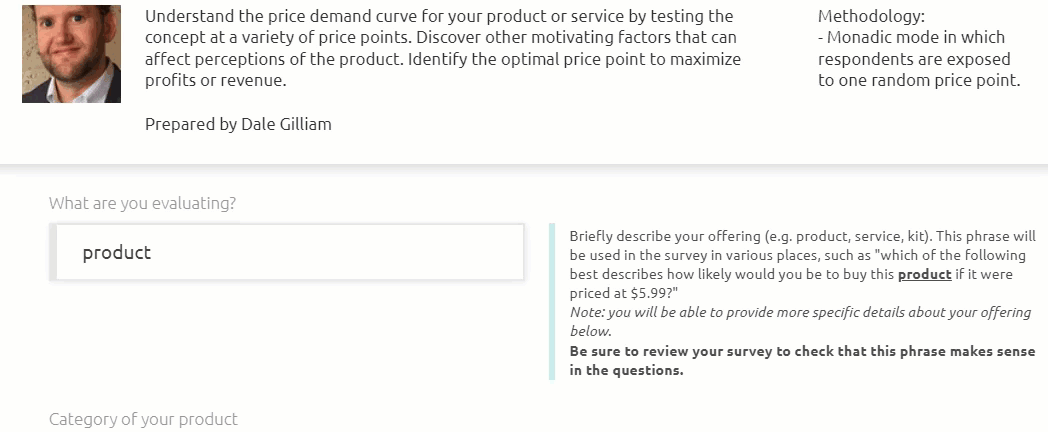Image resolution: width=1048 pixels, height=432 pixels.
Task: Click 'to one random price point.' line
Action: point(919,81)
